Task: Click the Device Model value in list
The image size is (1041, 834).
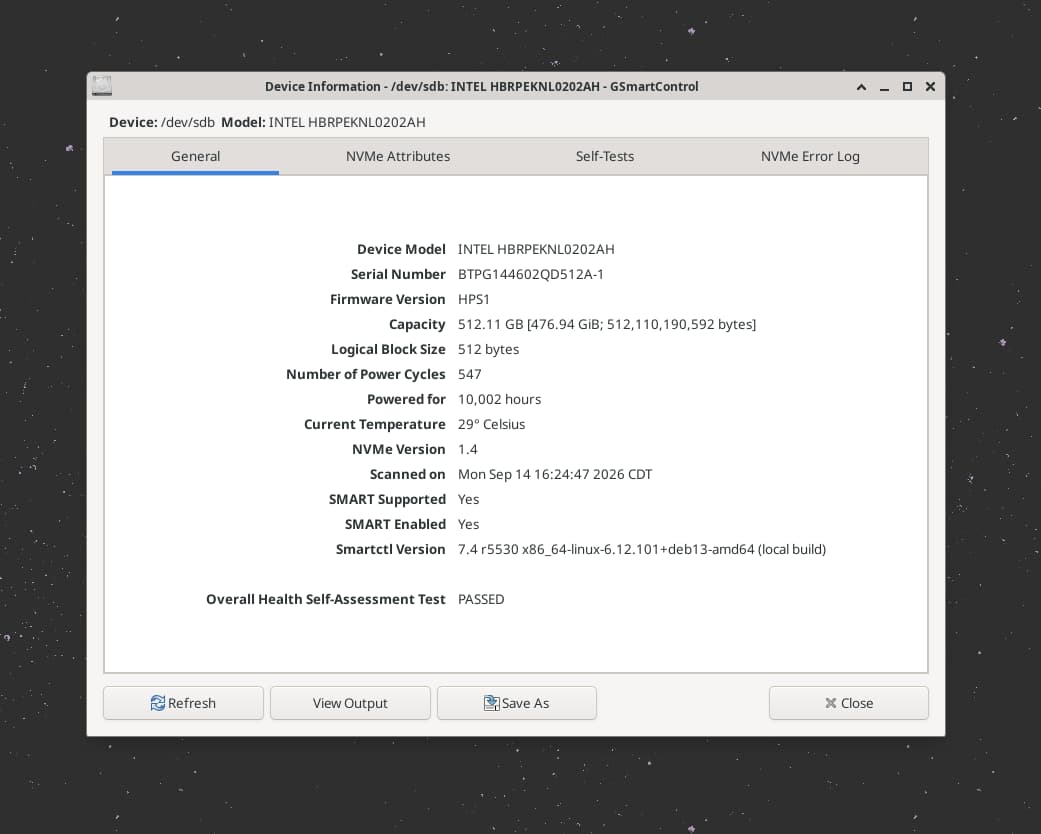Action: pos(536,249)
